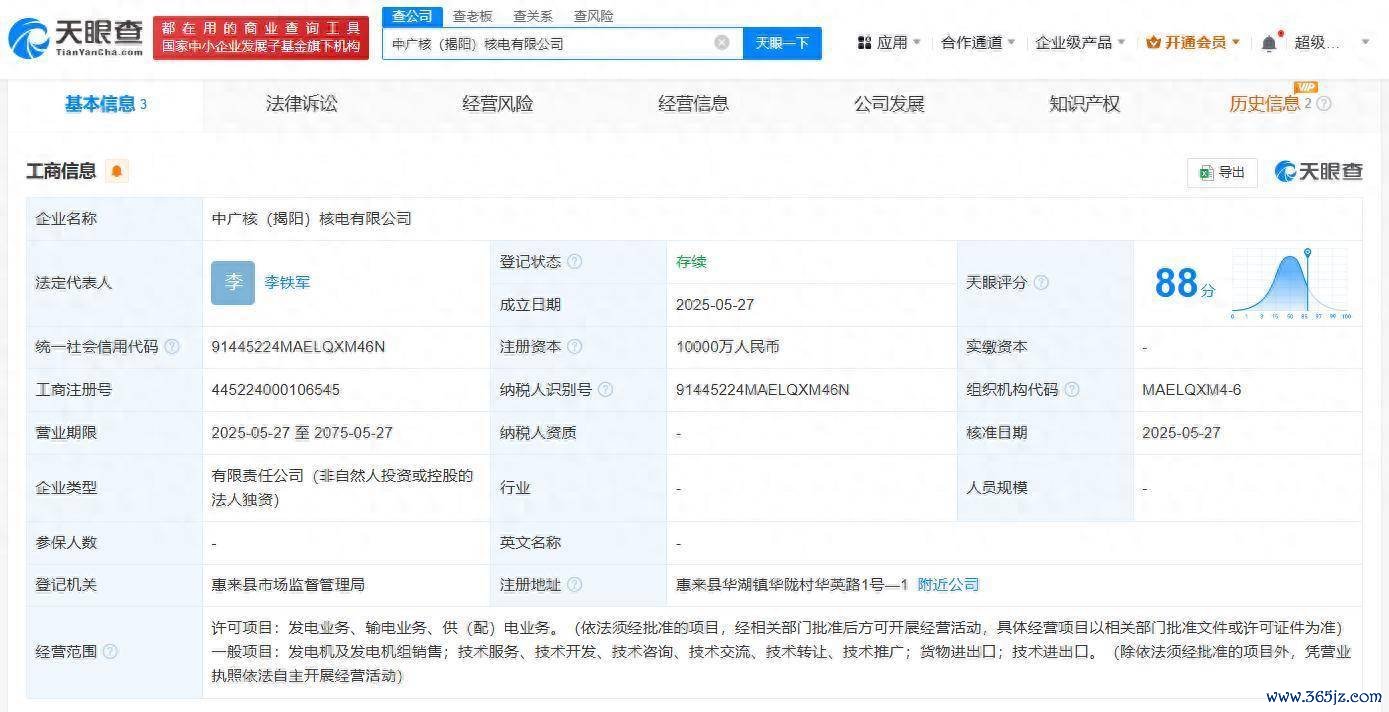
Task: Select credit code 91445224MAELQXM46N under 统一社会信用代码
Action: tap(298, 347)
